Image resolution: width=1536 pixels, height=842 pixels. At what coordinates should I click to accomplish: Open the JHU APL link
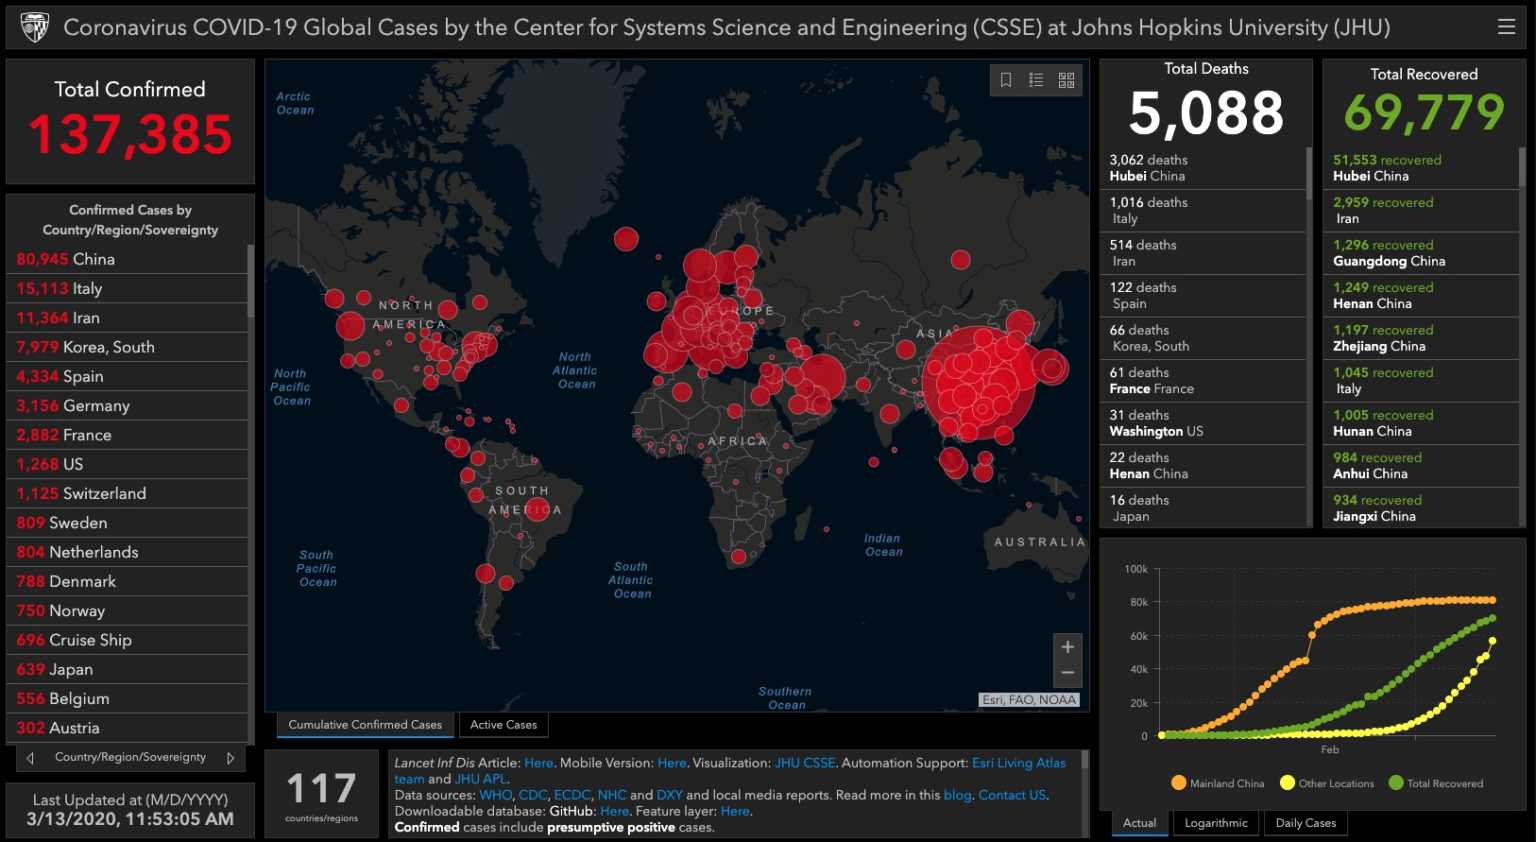point(481,779)
